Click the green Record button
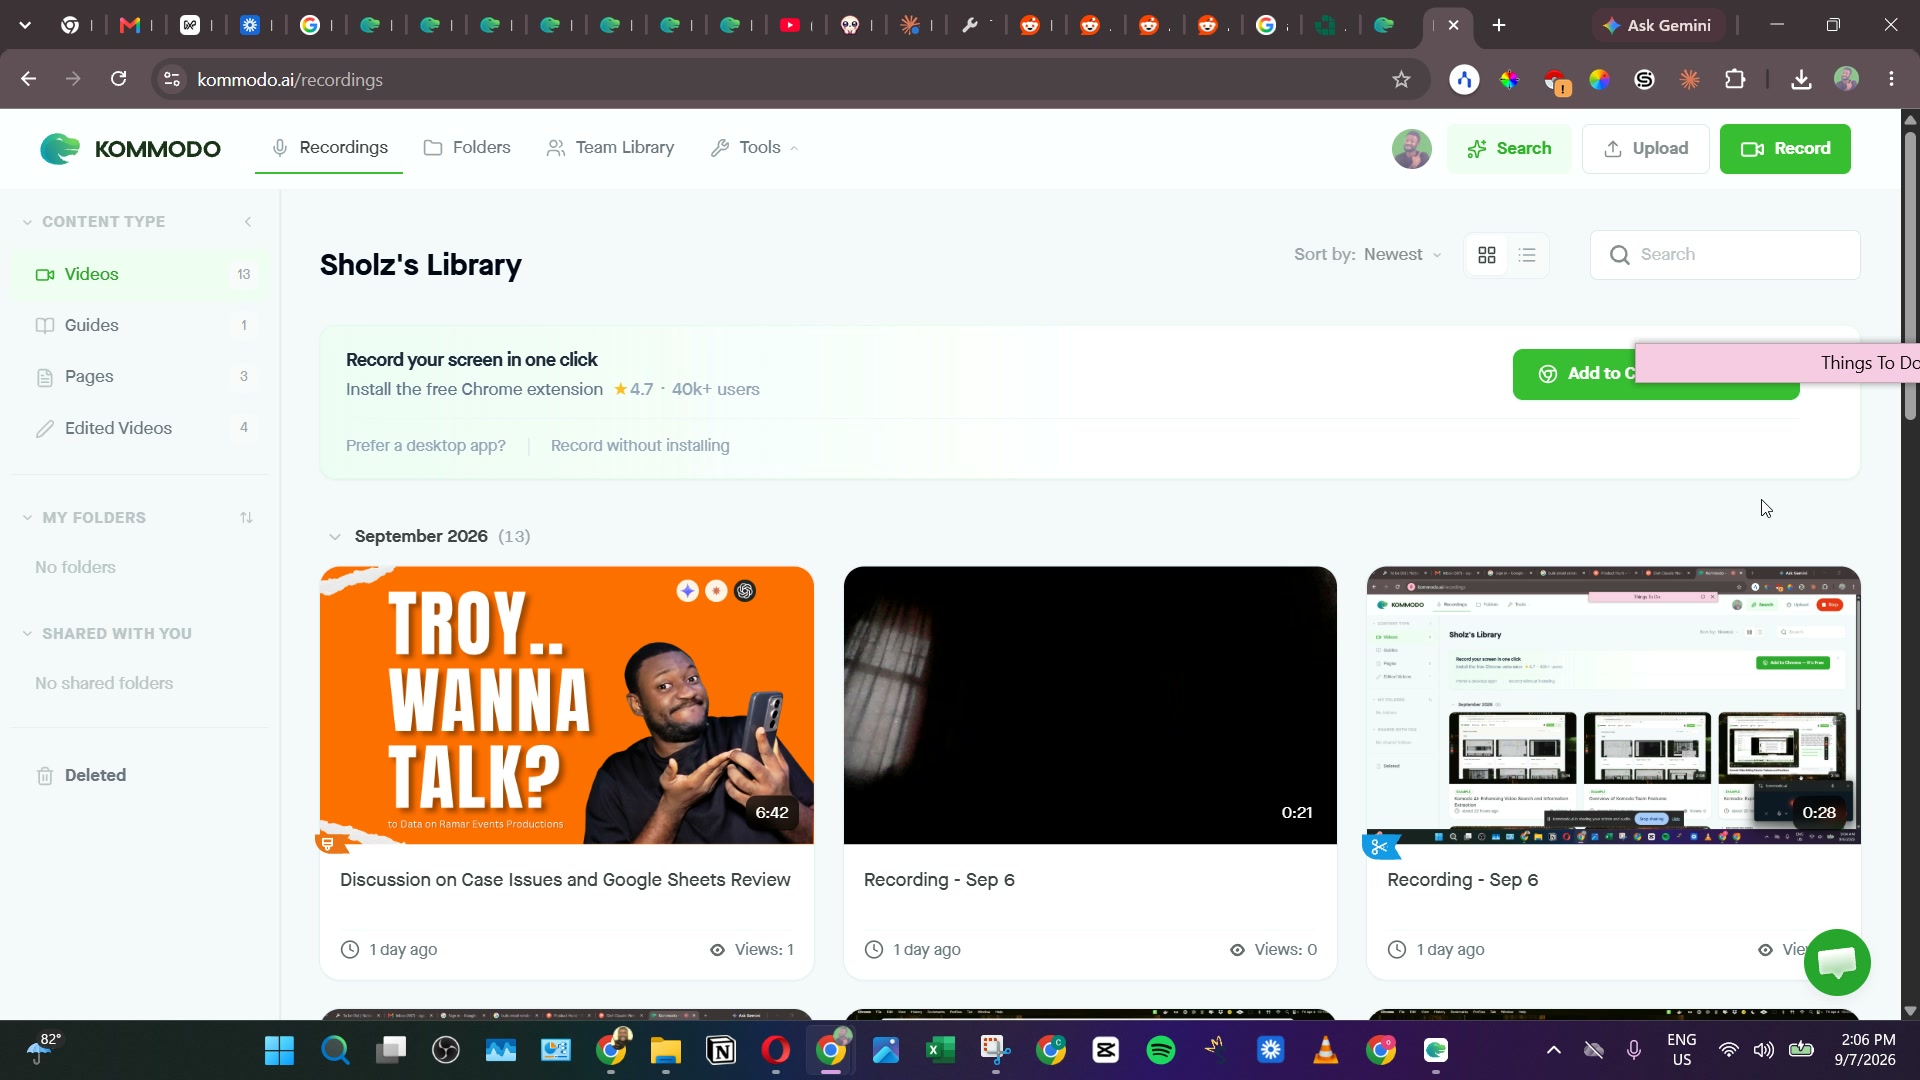1920x1080 pixels. tap(1785, 149)
